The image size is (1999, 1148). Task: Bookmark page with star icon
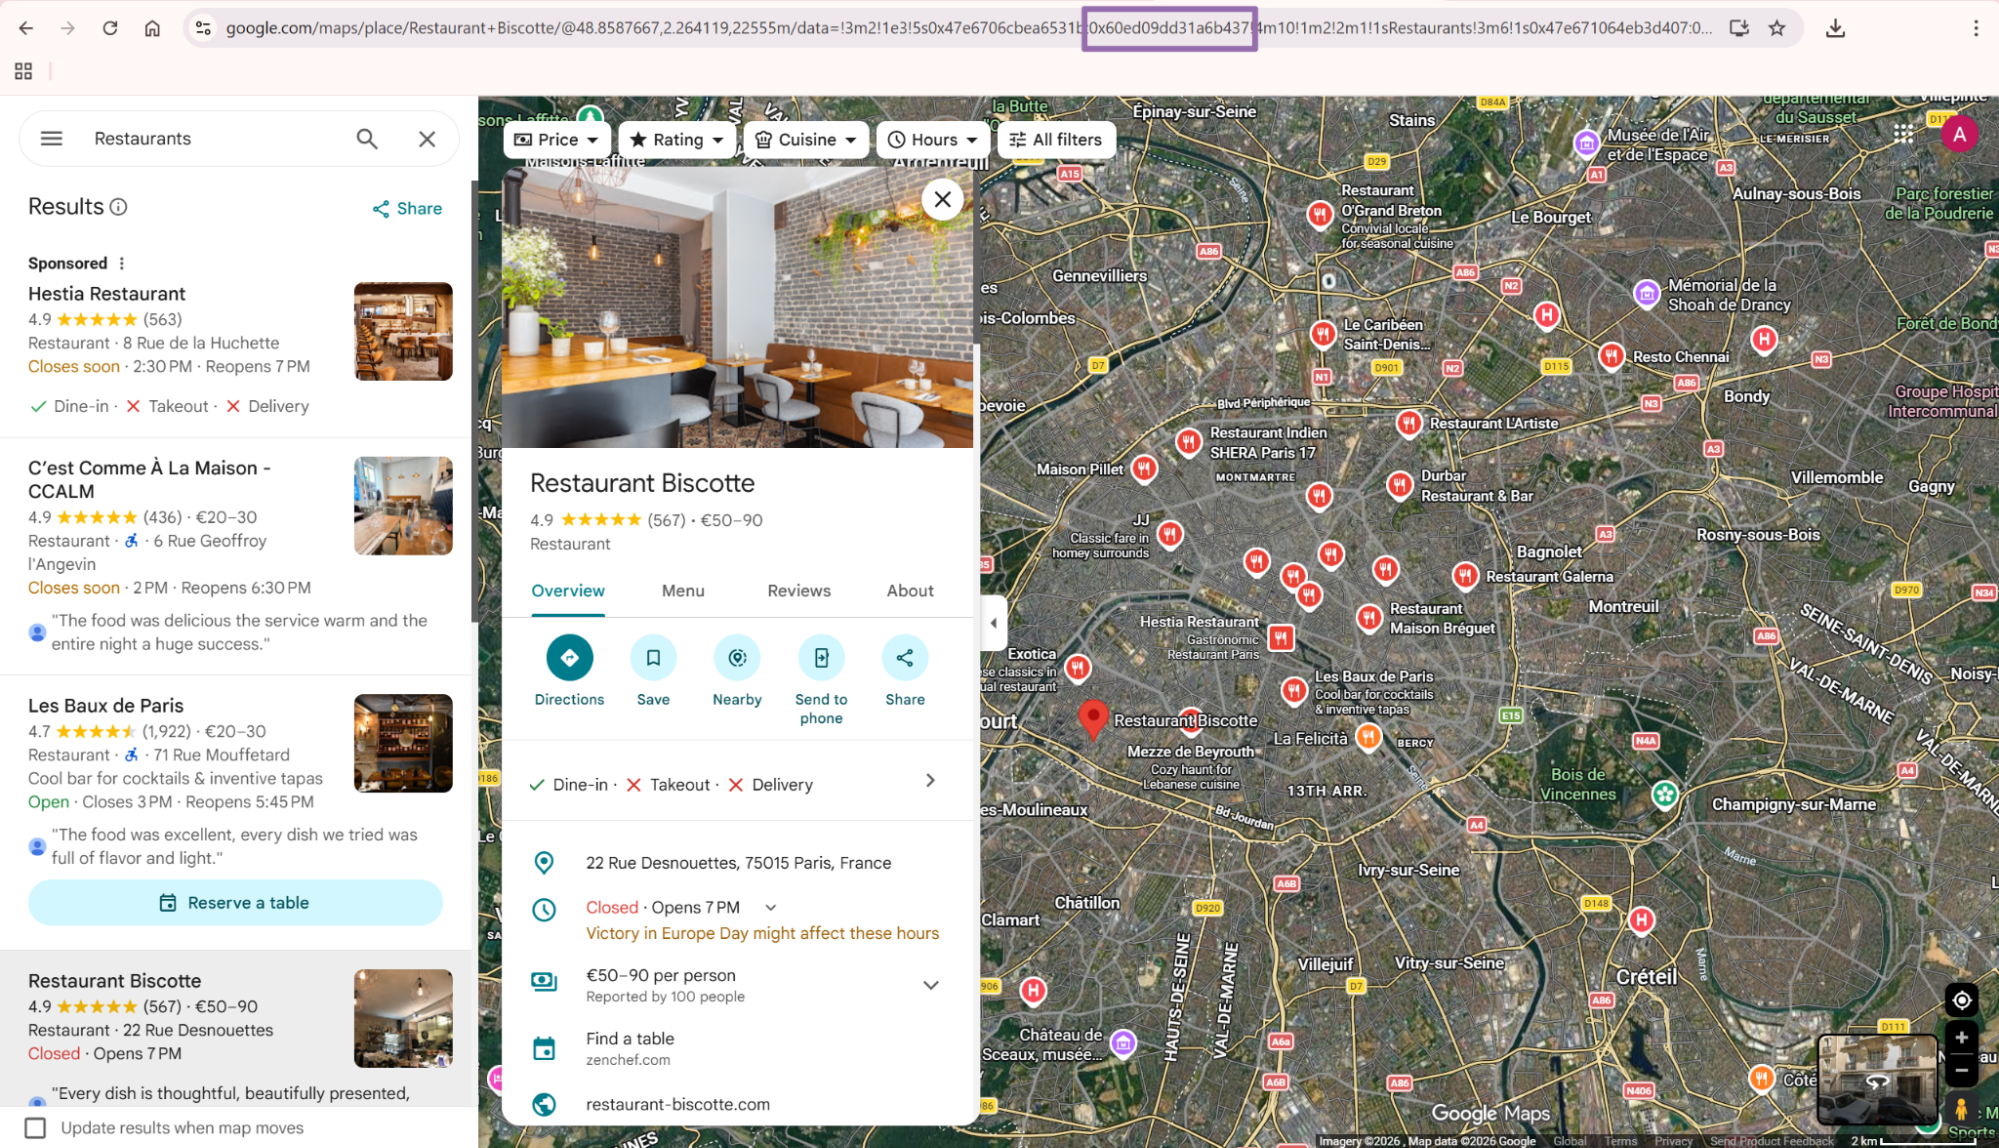click(1777, 28)
